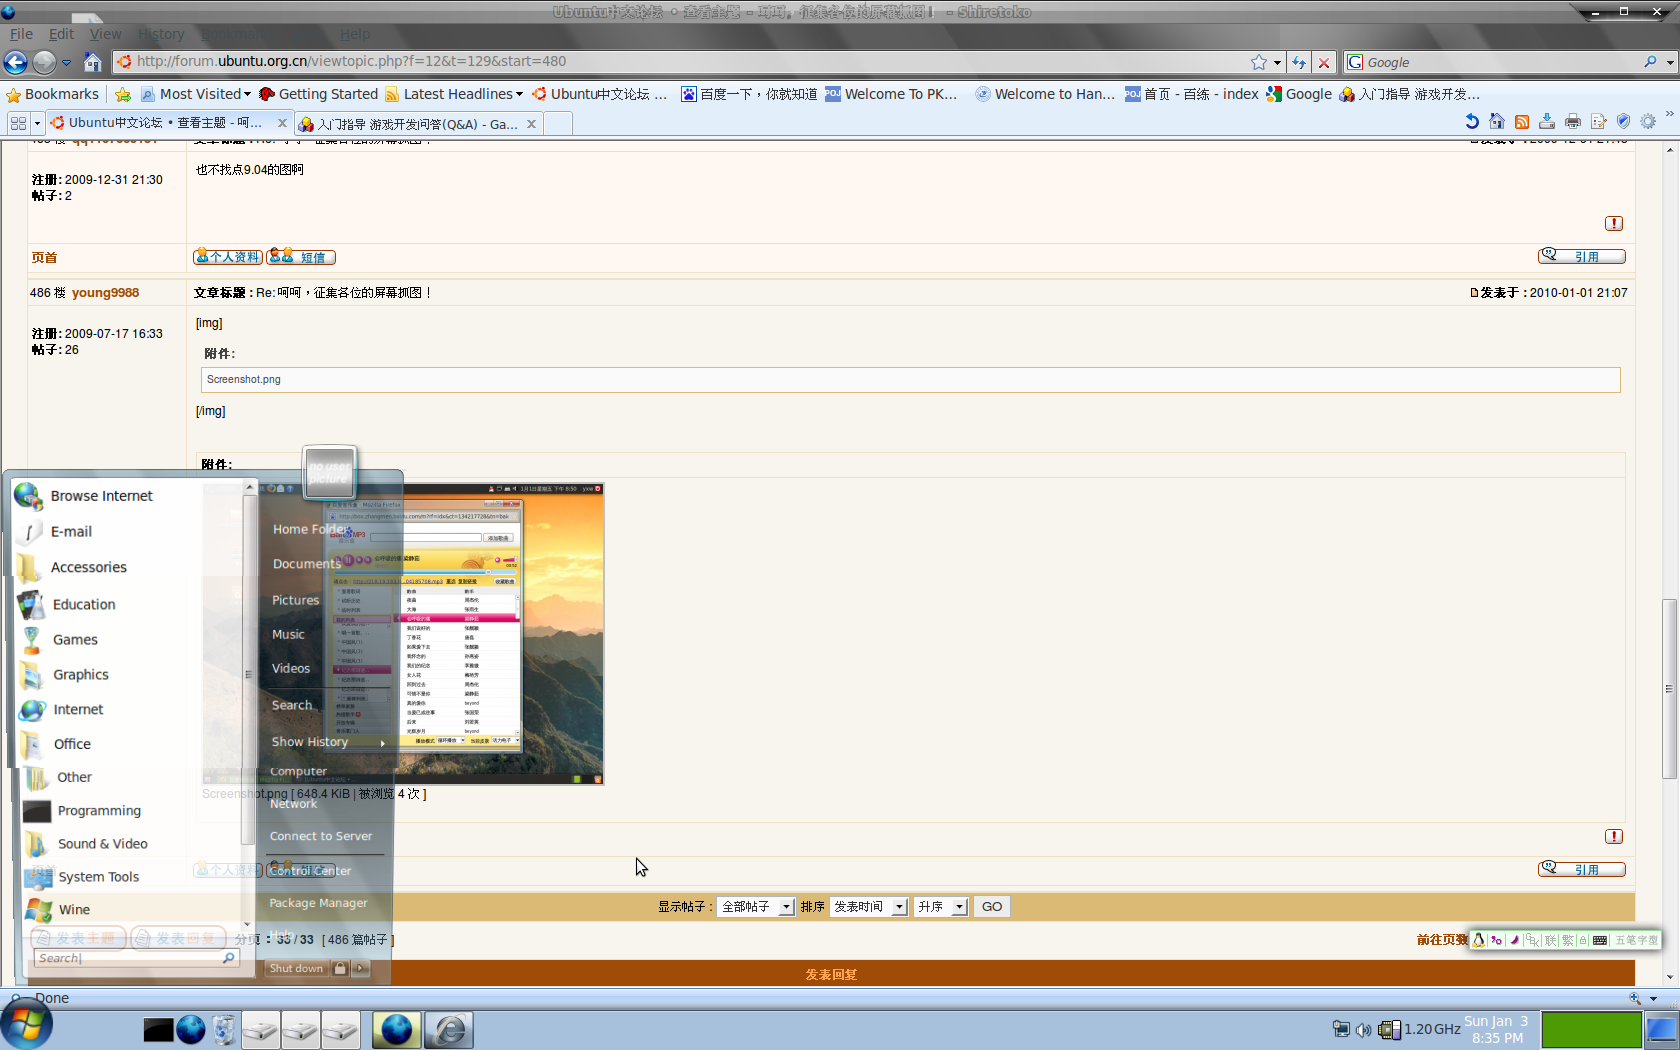Switch to the Internet Explorer style taskbar item
Screen dimensions: 1680x1050
[x=449, y=1030]
